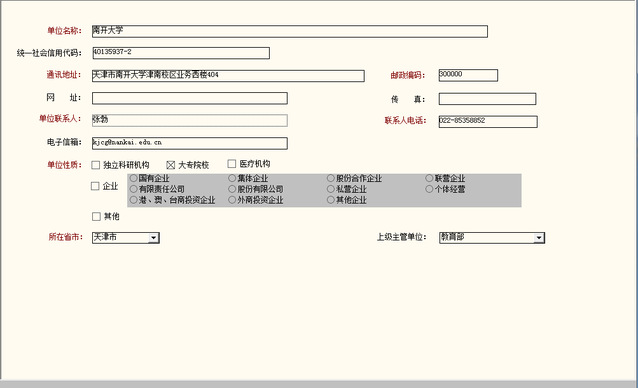The height and width of the screenshot is (388, 638).
Task: Tick the 其他 checkbox
Action: 96,216
